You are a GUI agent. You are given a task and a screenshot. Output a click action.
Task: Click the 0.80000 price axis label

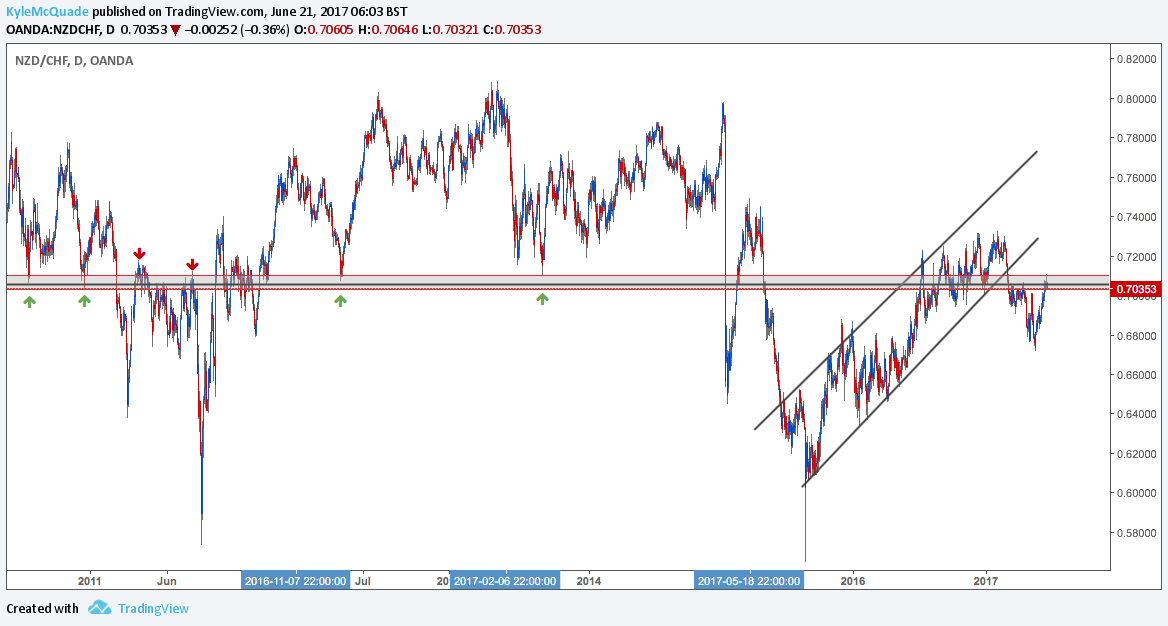pos(1136,99)
